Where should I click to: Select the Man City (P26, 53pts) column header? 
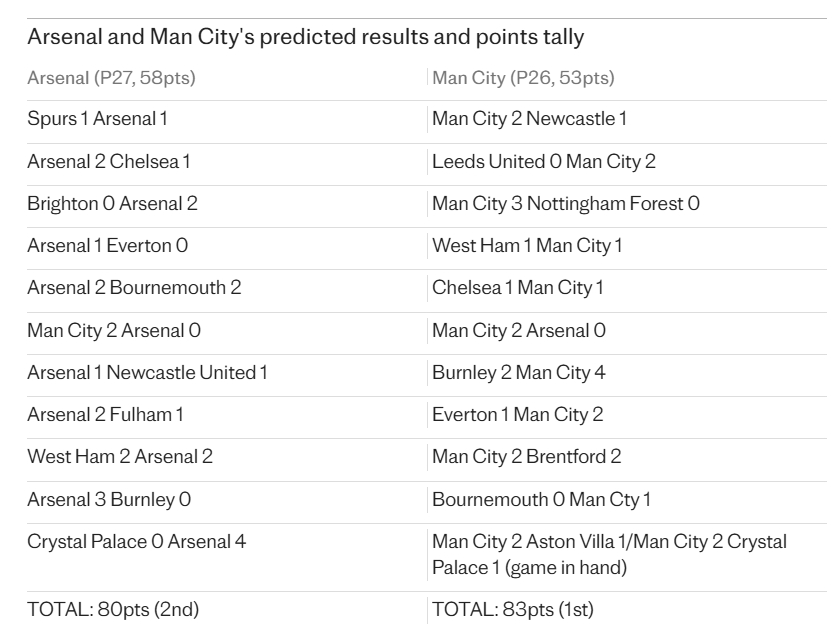523,78
